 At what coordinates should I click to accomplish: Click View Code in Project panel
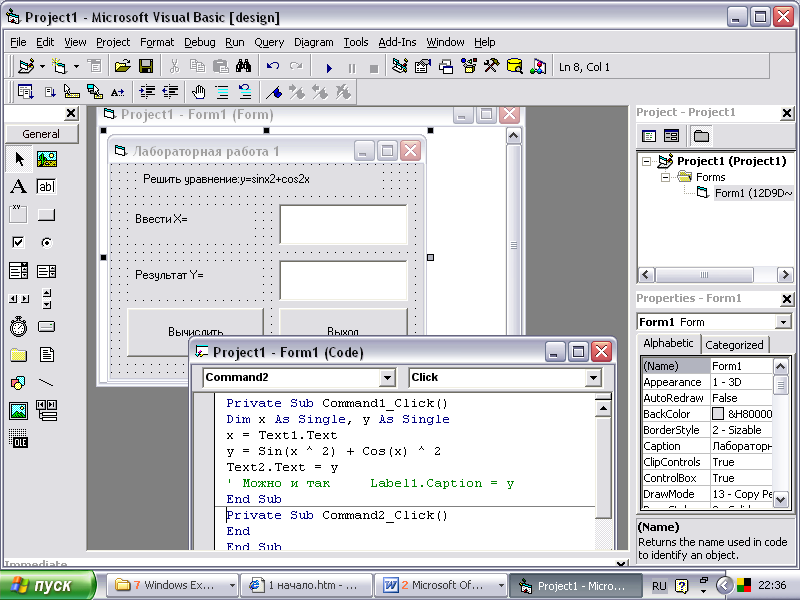[x=649, y=136]
